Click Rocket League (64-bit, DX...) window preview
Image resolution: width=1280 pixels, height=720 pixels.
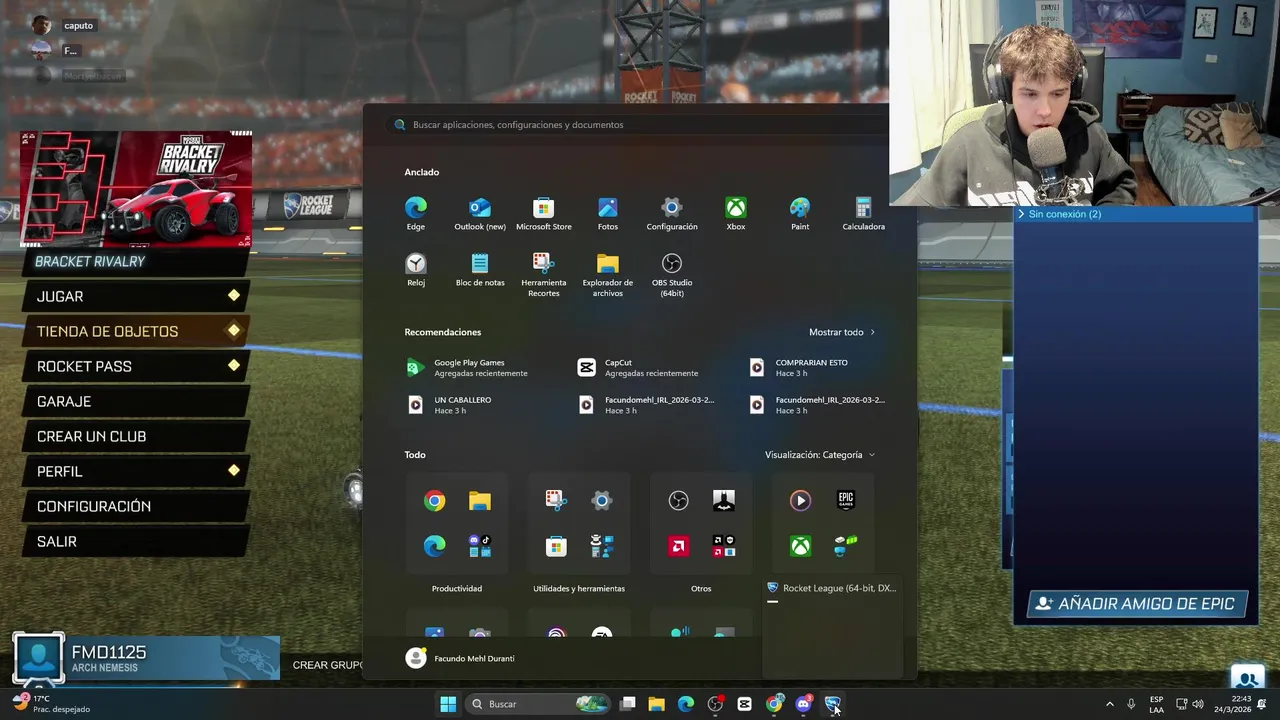832,628
